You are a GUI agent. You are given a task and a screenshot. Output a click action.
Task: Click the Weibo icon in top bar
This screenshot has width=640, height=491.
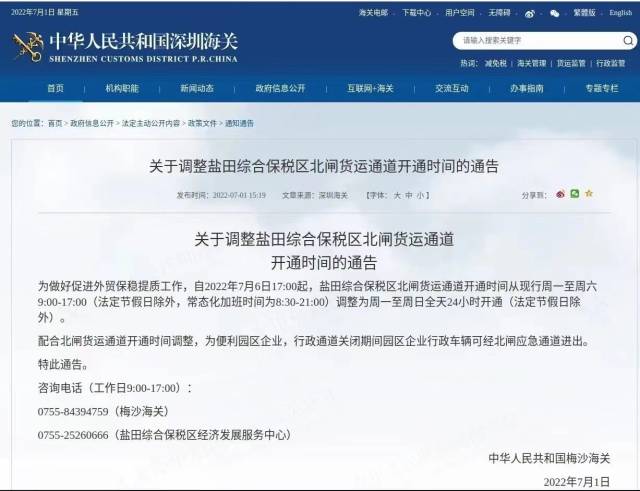pyautogui.click(x=530, y=13)
